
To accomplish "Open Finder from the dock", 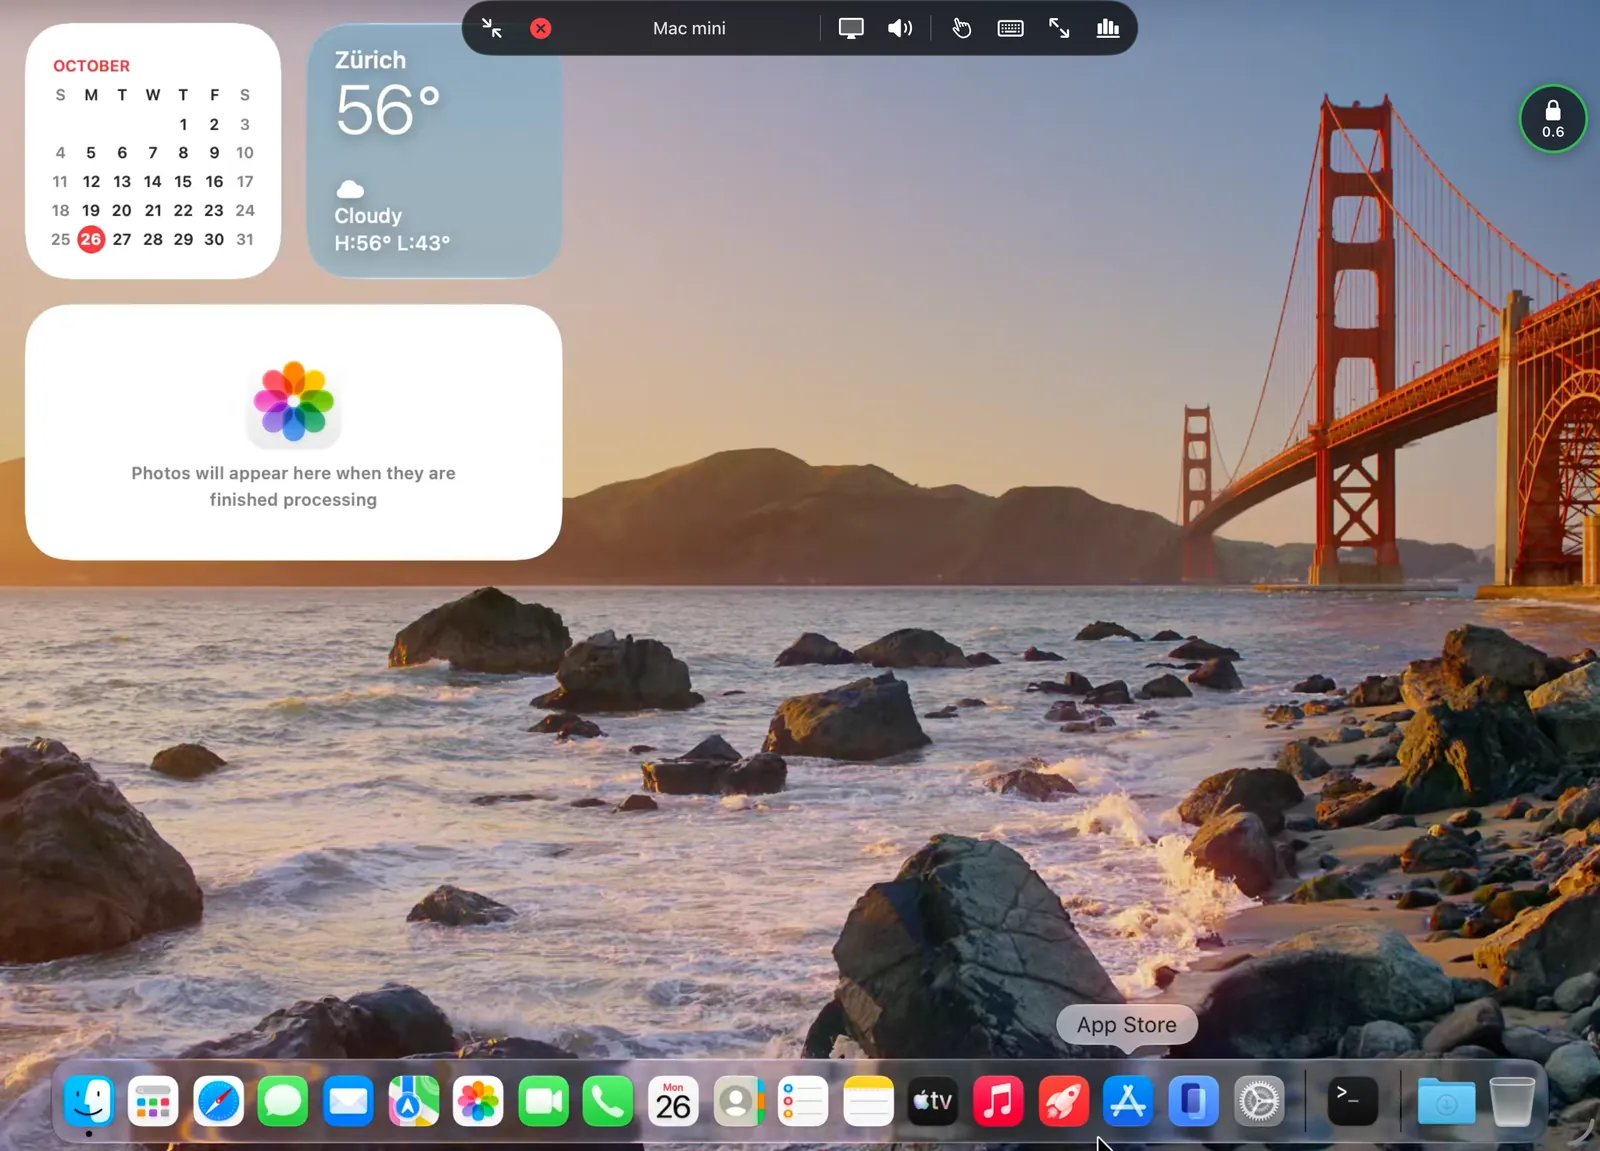I will 88,1101.
